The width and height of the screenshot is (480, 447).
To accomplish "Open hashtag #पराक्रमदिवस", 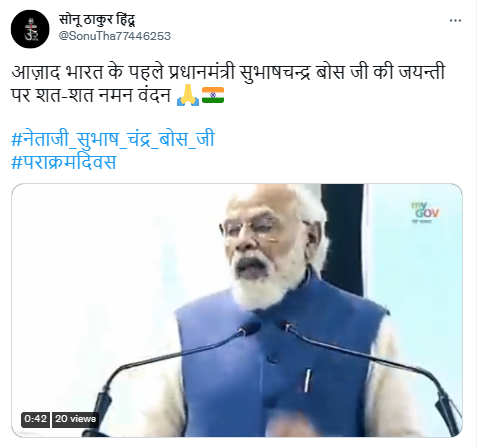I will click(64, 162).
